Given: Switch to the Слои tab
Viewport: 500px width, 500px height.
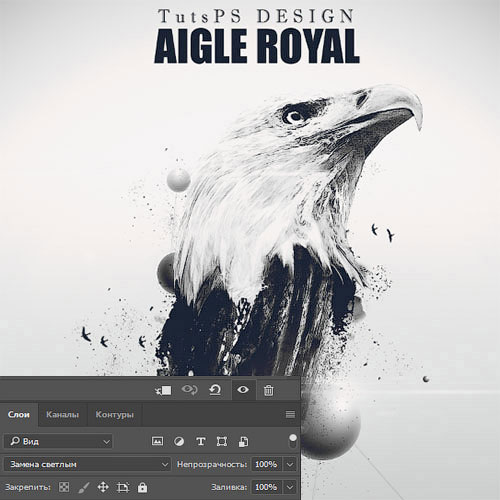Looking at the screenshot, I should tap(19, 415).
